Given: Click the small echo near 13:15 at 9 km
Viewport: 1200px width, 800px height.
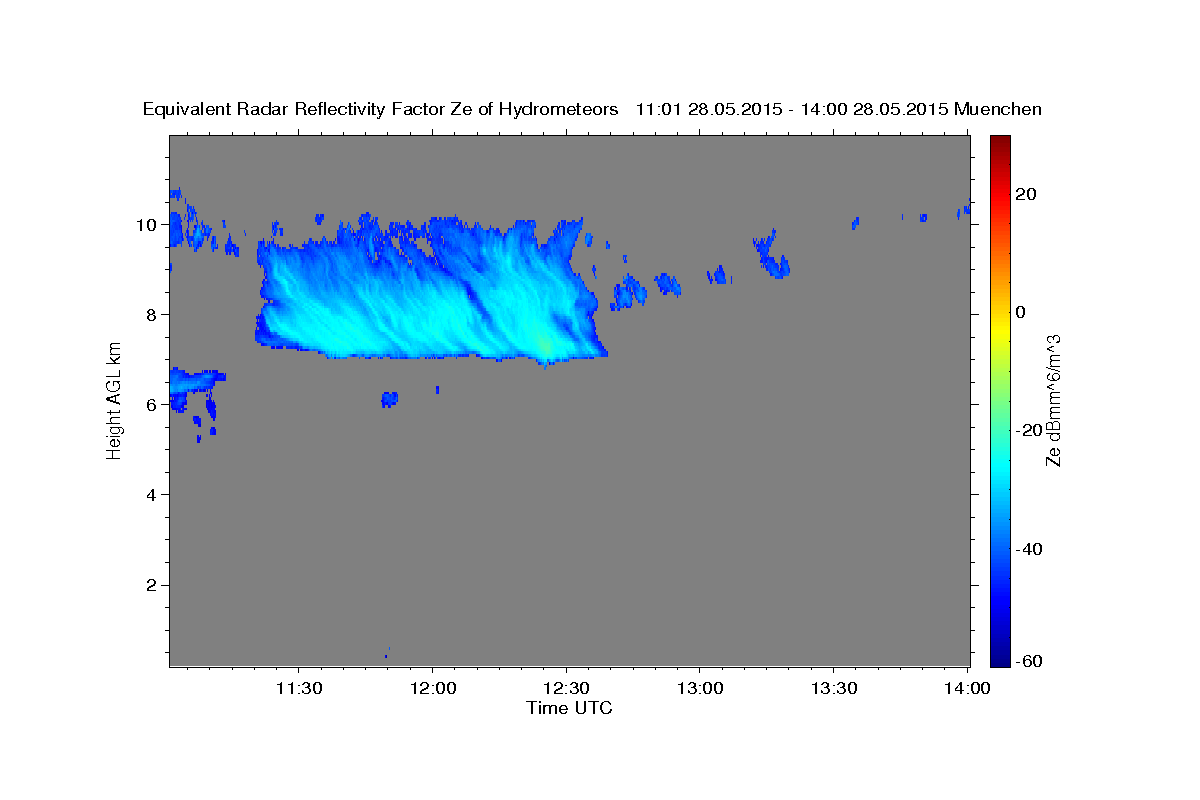Looking at the screenshot, I should [x=772, y=256].
